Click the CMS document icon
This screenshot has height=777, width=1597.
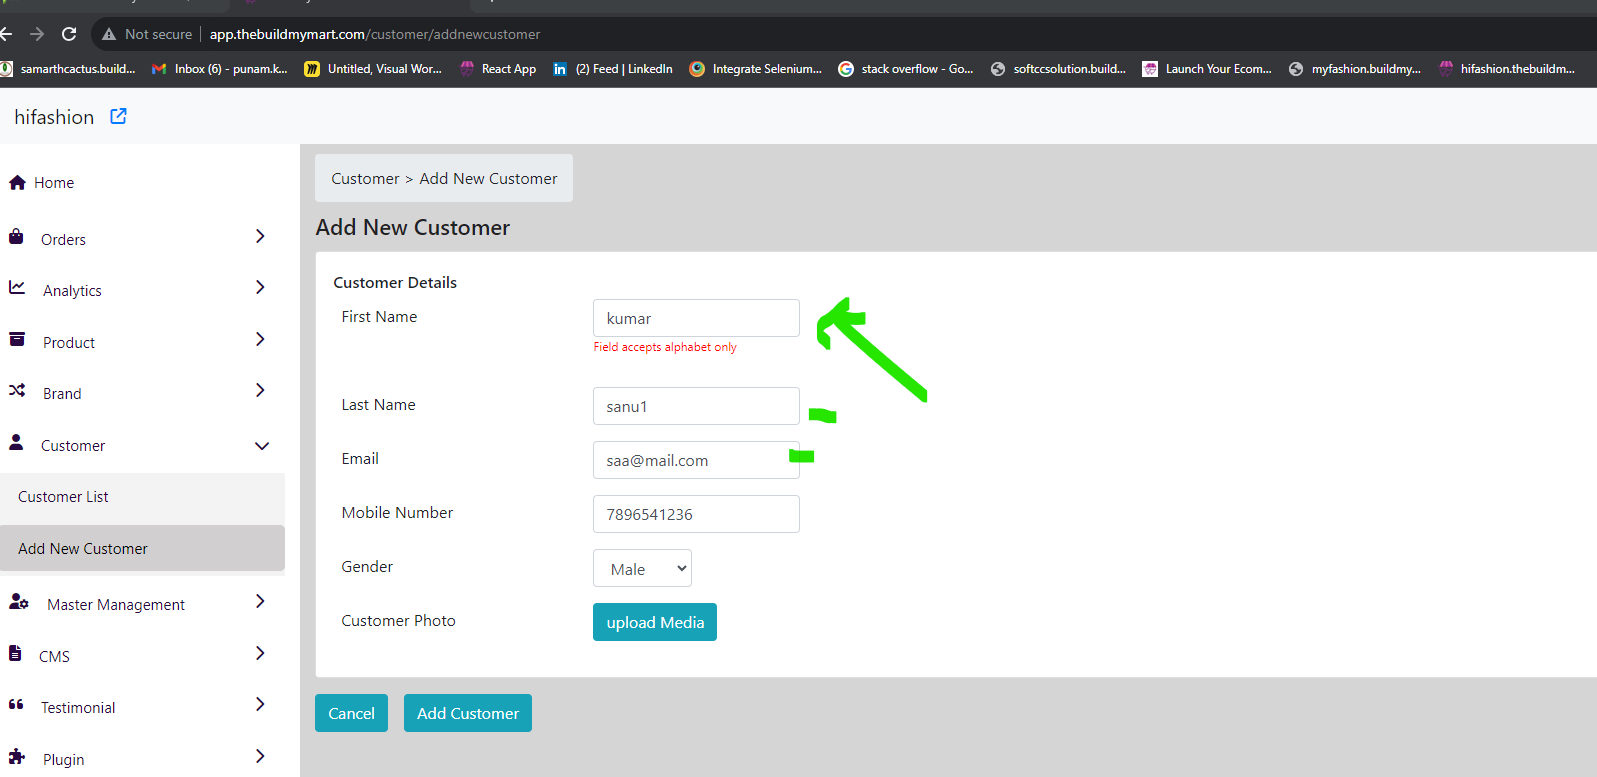point(15,653)
